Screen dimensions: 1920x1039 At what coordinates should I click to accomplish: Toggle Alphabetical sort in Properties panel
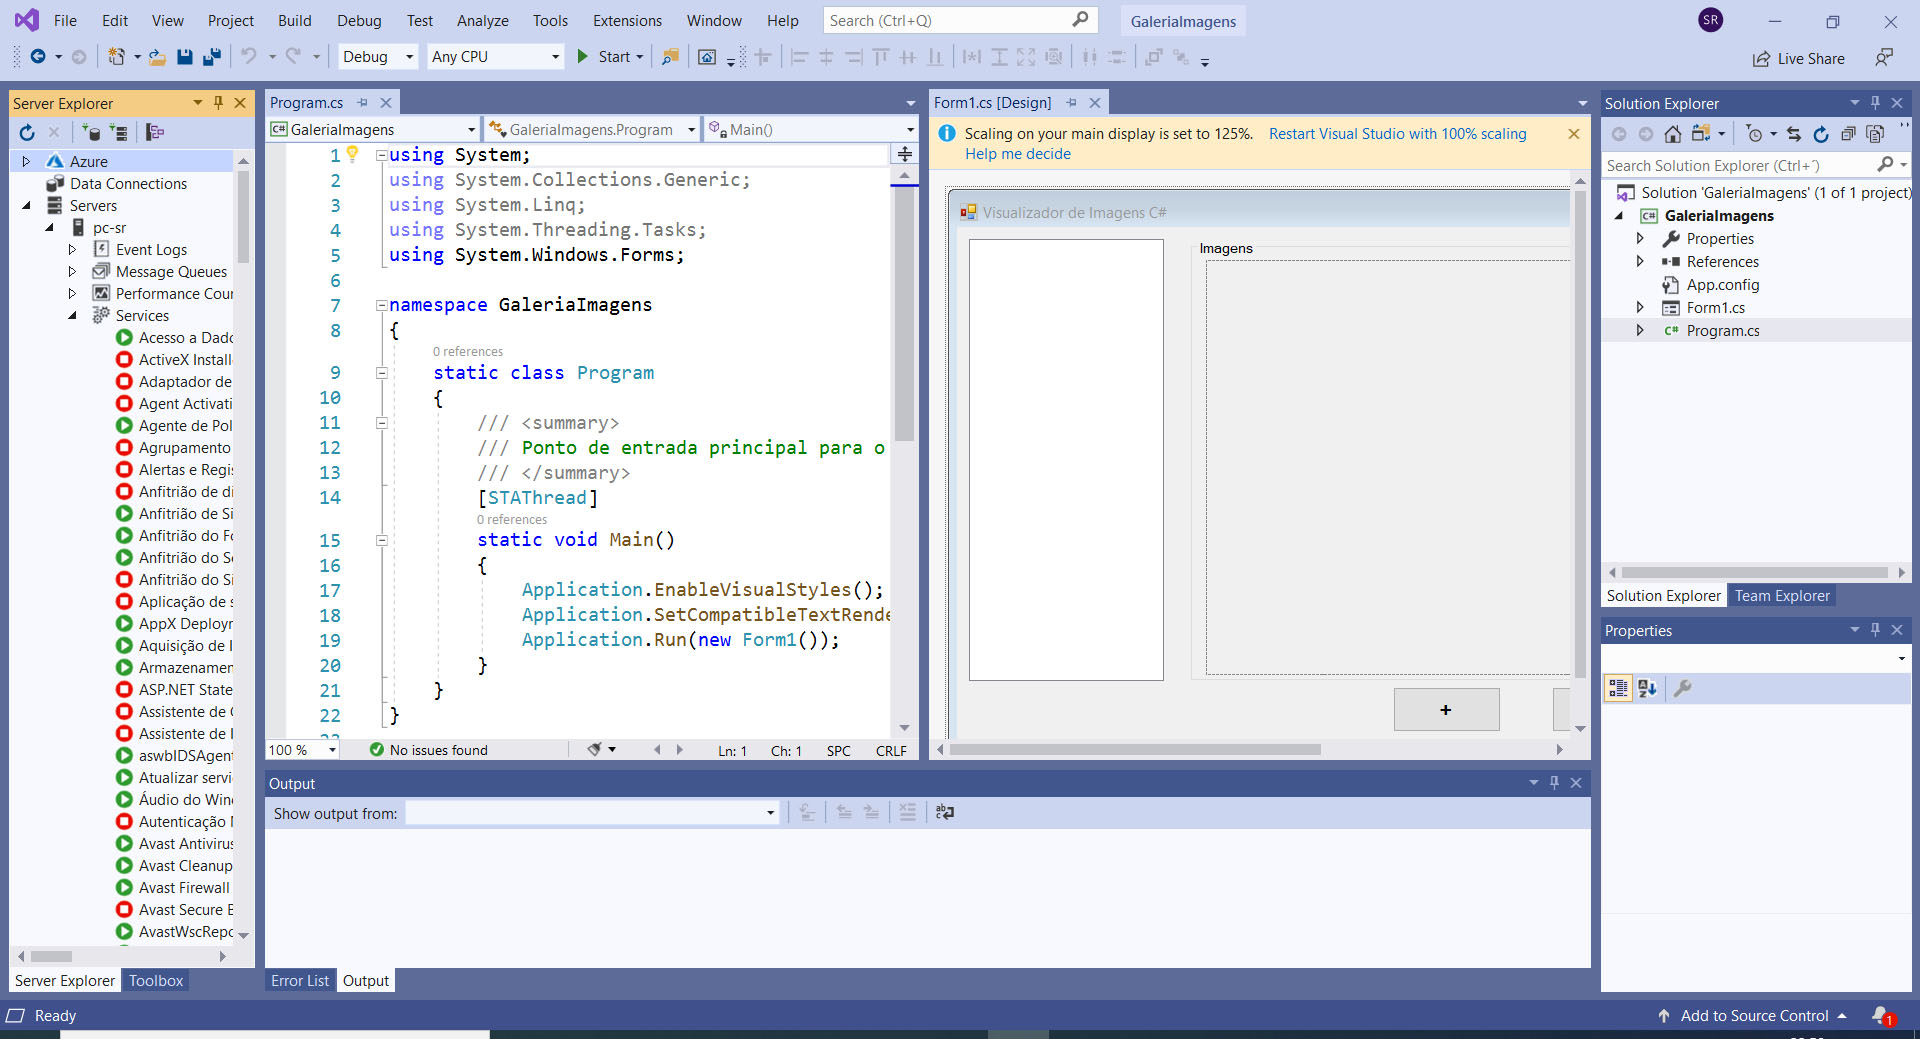1647,688
